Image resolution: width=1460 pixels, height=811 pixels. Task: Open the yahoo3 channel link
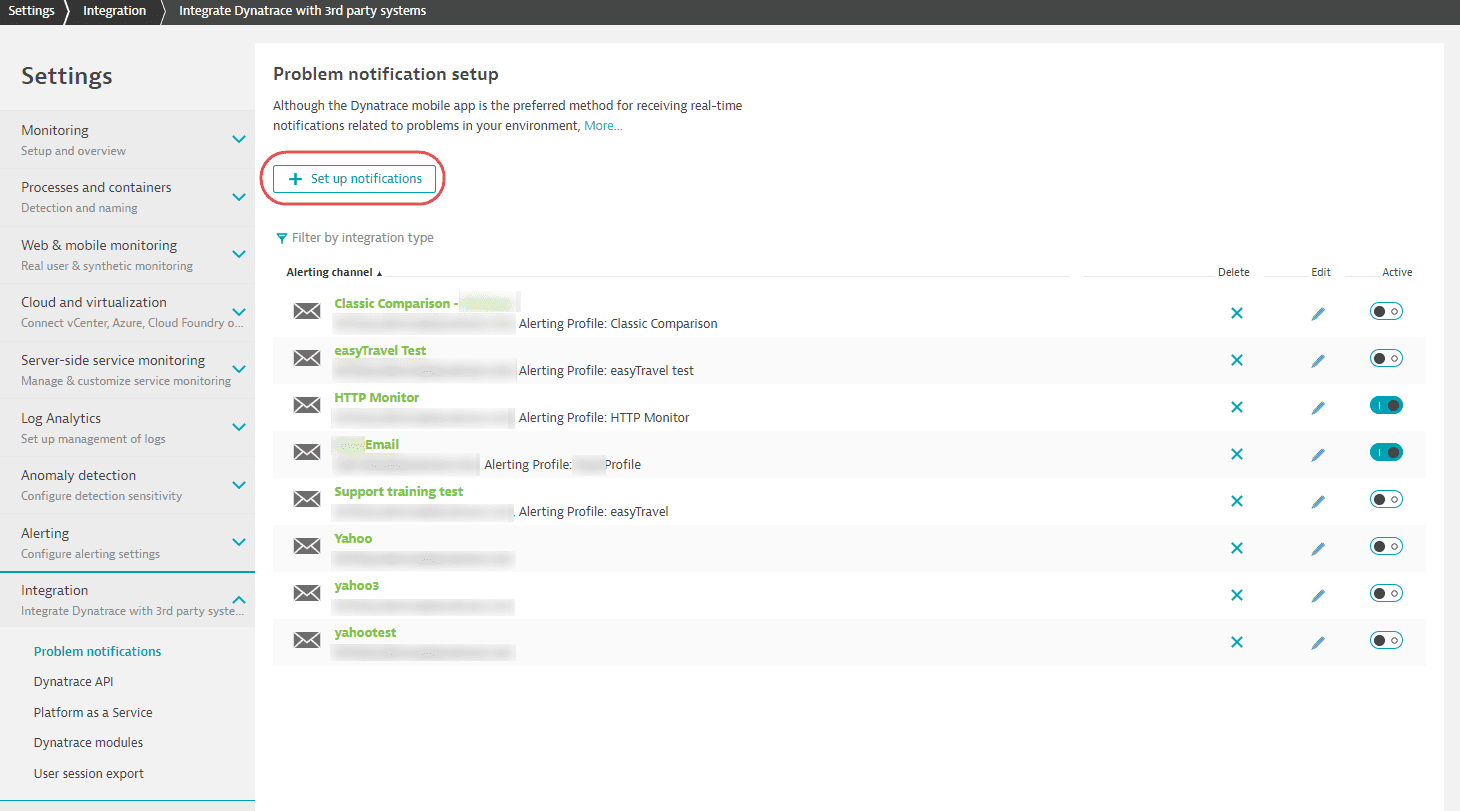click(356, 586)
